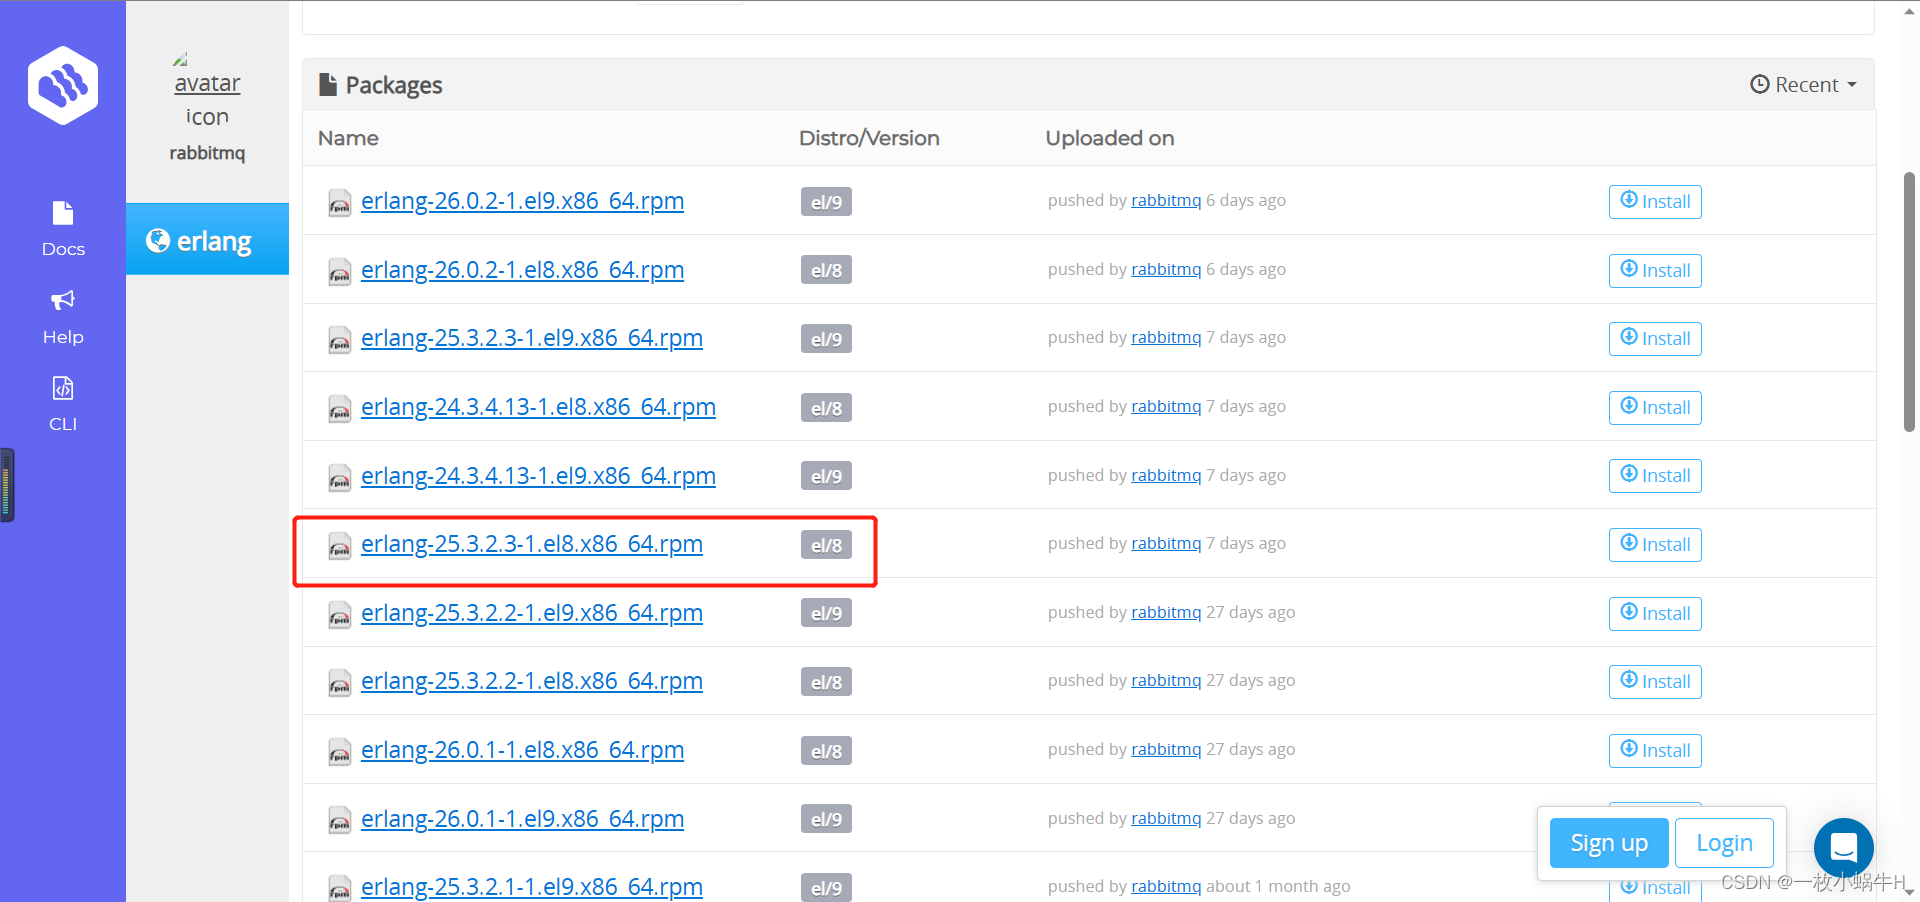Click el/8 badge for erlang-26.0.1-1.el8
Image resolution: width=1920 pixels, height=902 pixels.
point(826,751)
